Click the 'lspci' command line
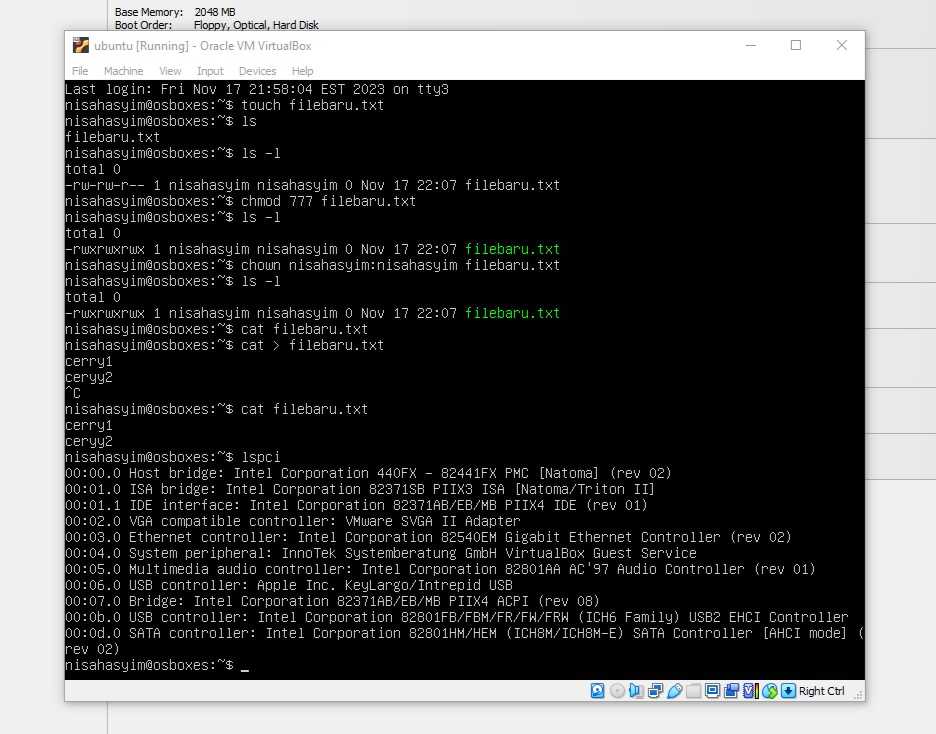Viewport: 936px width, 734px height. tap(173, 457)
